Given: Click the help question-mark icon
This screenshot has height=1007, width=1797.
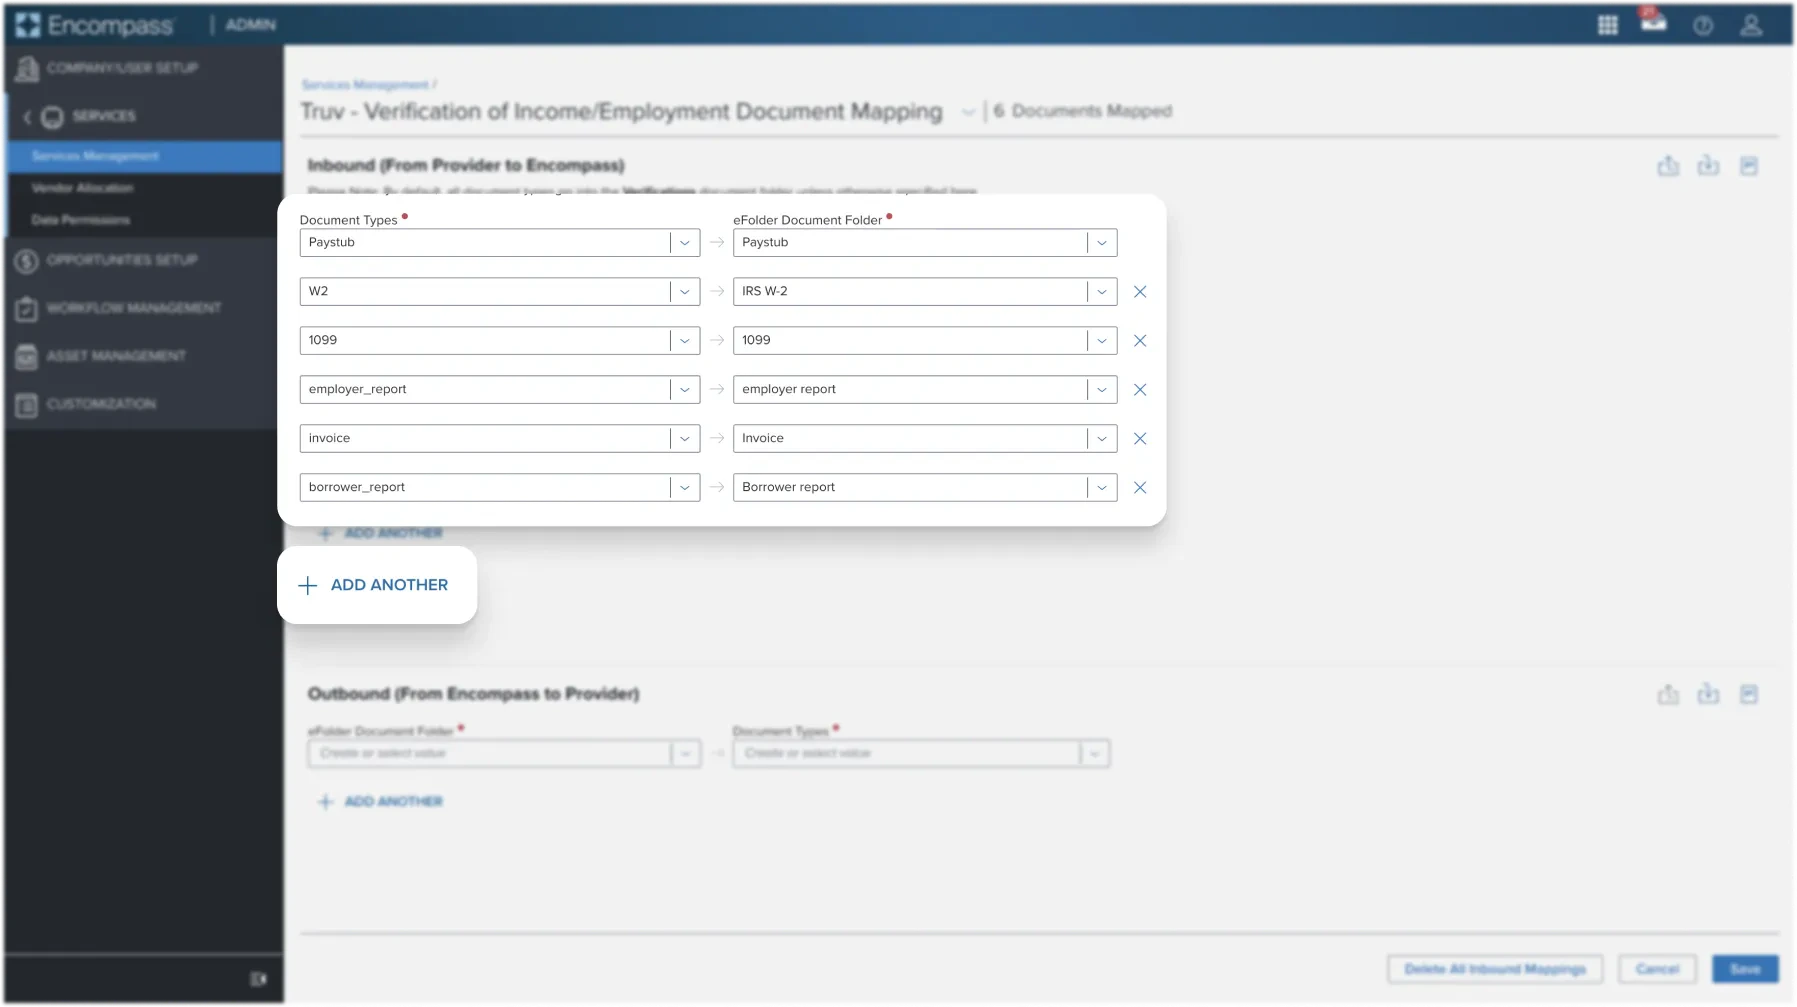Looking at the screenshot, I should pos(1704,27).
